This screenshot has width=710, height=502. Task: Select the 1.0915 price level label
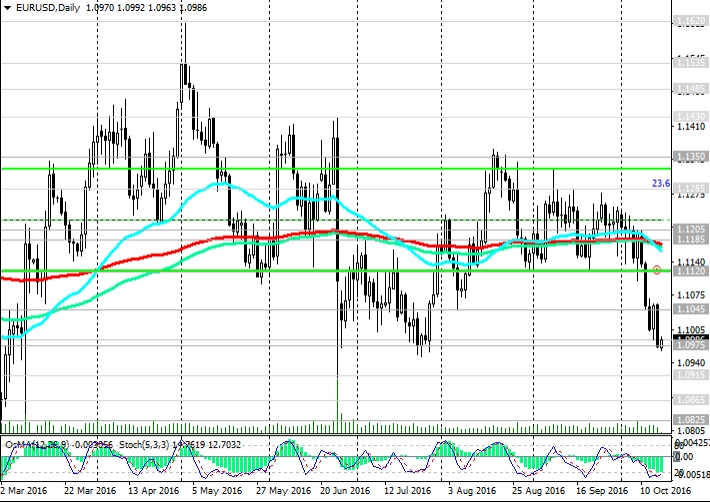pos(690,375)
